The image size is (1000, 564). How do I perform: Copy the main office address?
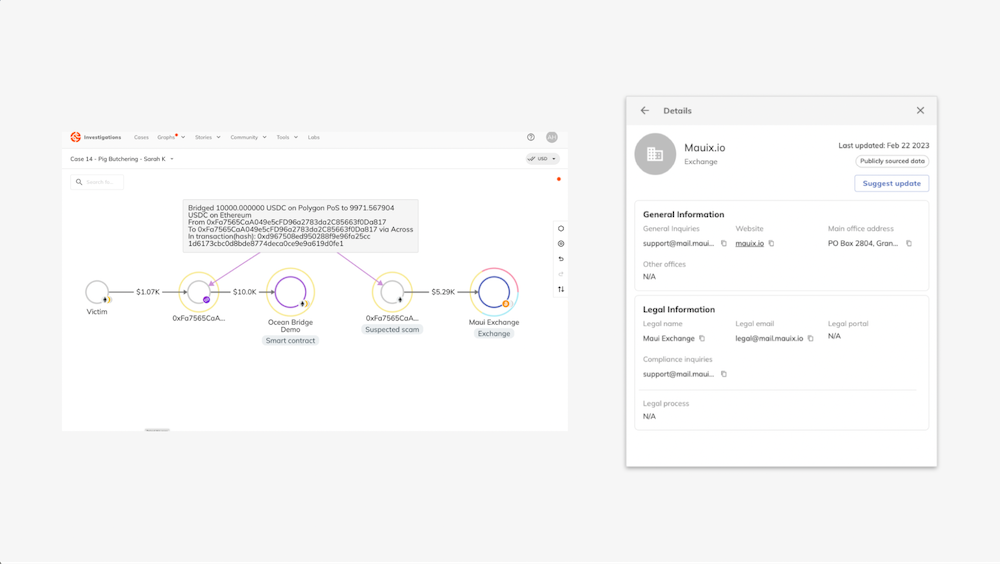909,243
